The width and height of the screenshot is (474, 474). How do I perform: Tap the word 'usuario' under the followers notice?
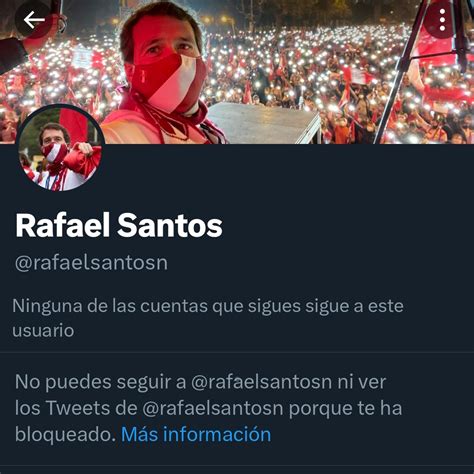click(43, 331)
